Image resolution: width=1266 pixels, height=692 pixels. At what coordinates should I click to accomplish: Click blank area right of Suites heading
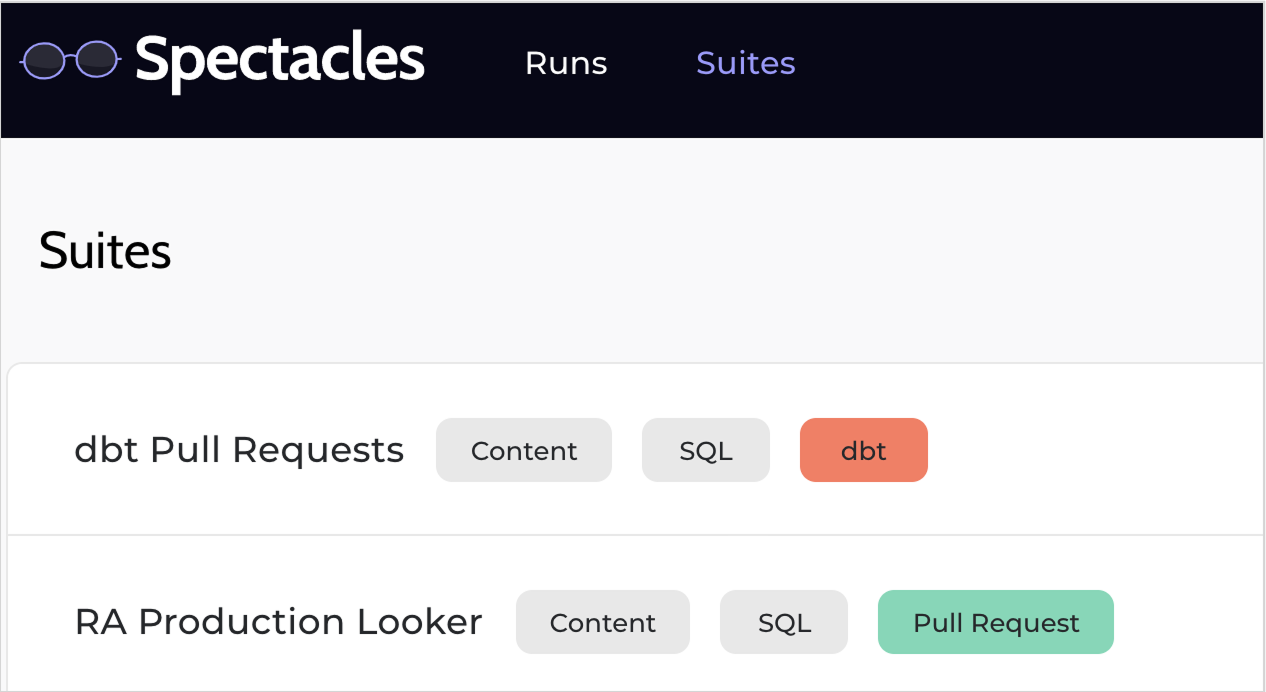pyautogui.click(x=700, y=251)
